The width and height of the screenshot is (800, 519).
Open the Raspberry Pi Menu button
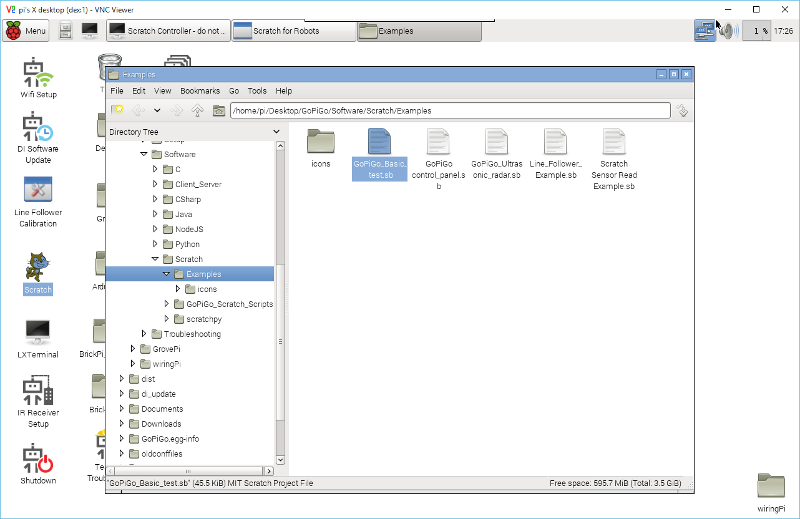27,31
